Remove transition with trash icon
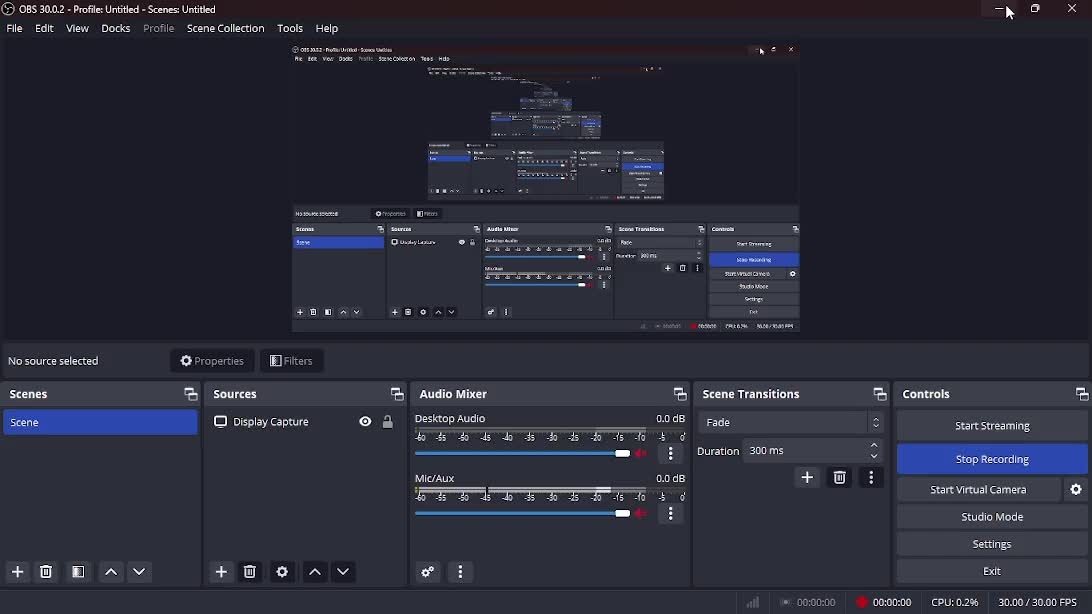 [839, 478]
